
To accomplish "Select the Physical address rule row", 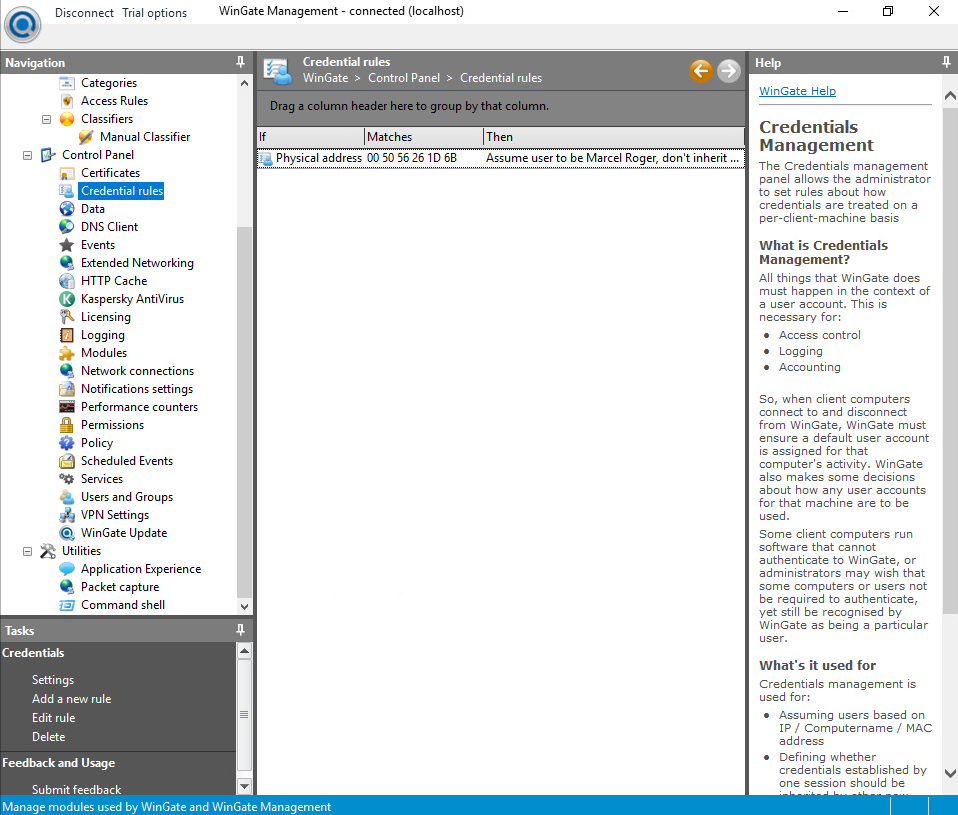I will (x=500, y=158).
